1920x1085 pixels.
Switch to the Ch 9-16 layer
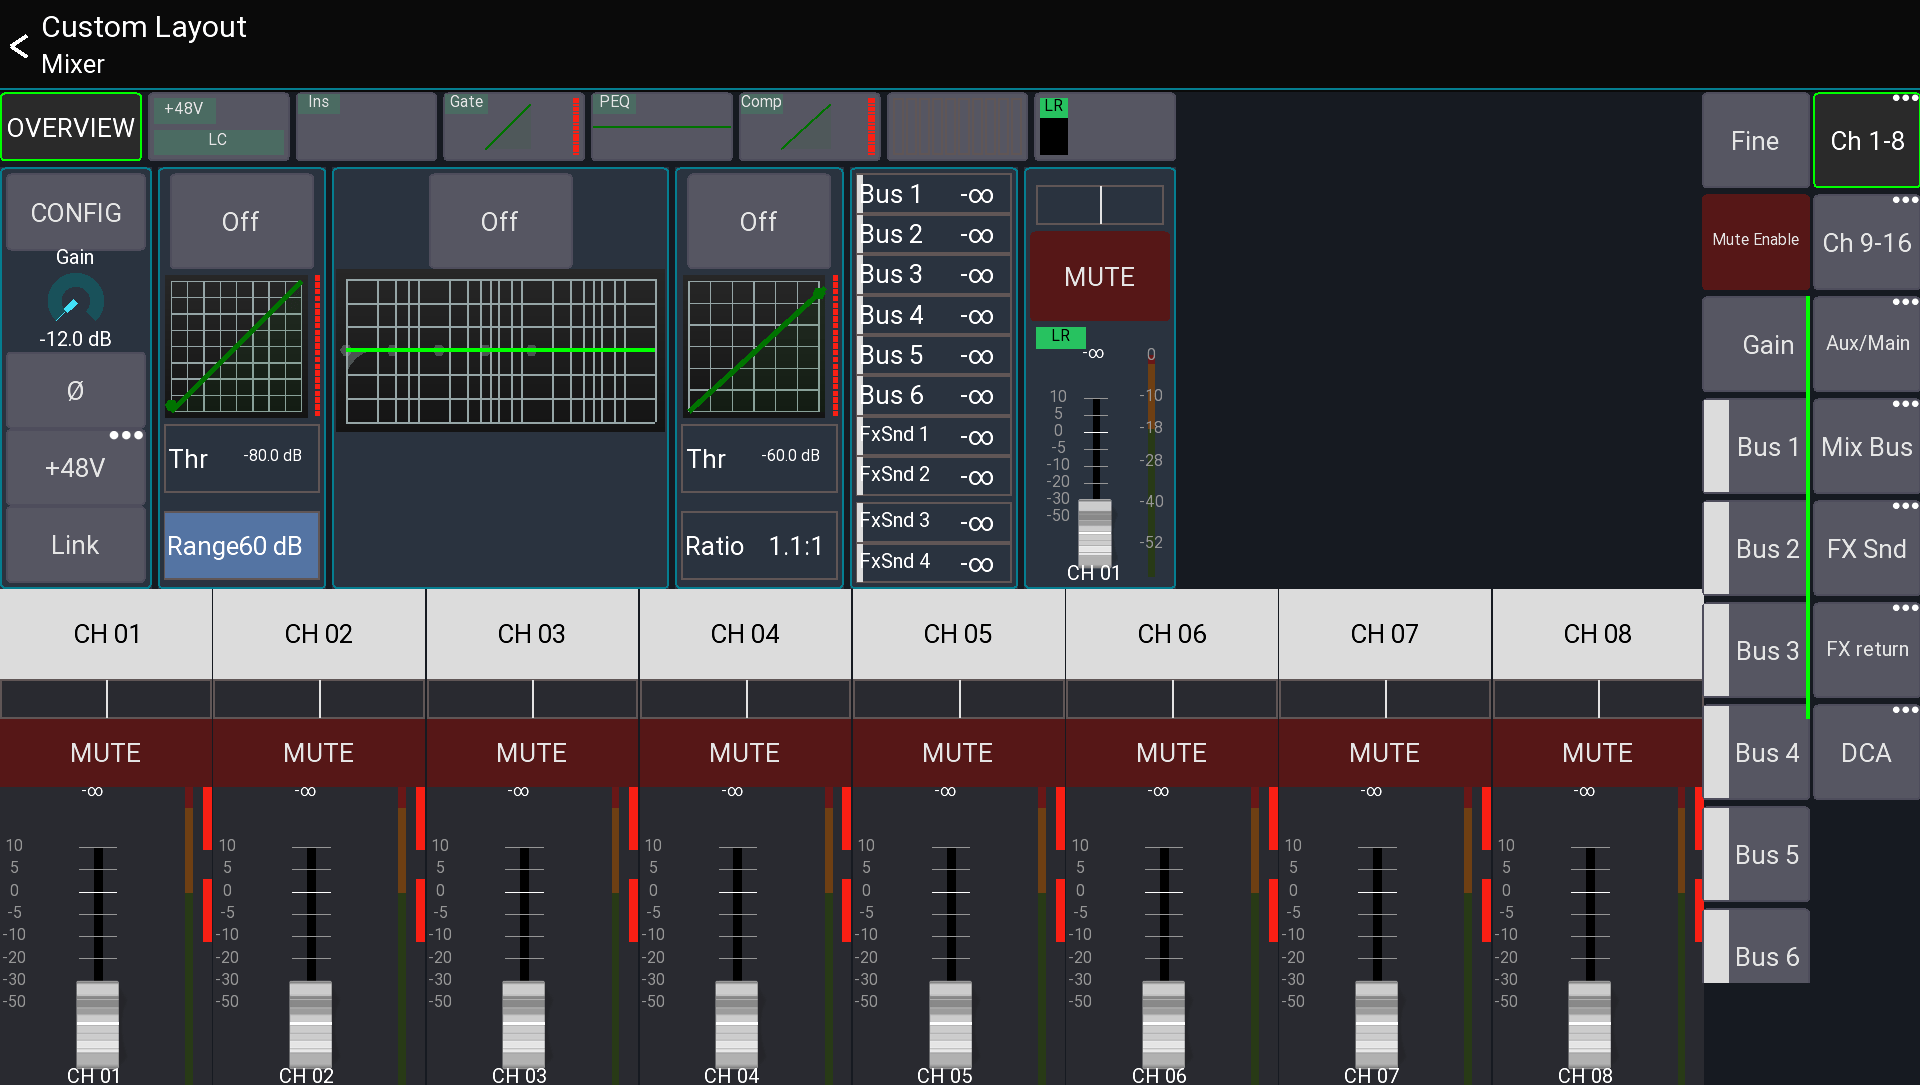(x=1864, y=242)
